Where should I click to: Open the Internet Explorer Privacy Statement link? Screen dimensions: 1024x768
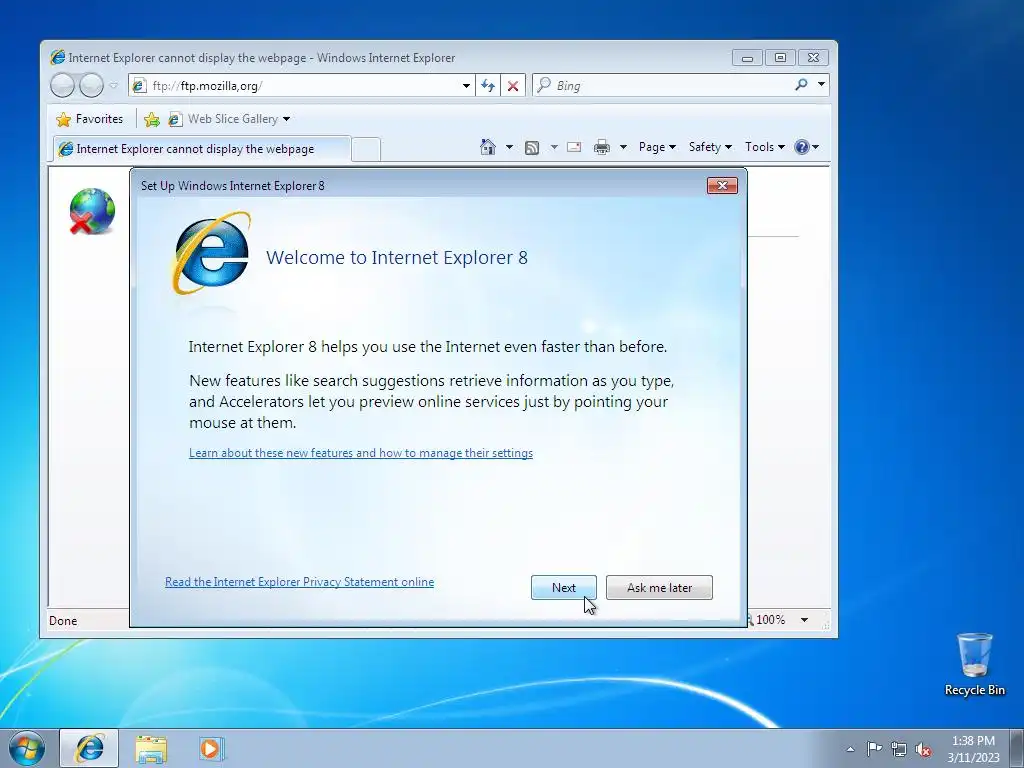[x=299, y=582]
